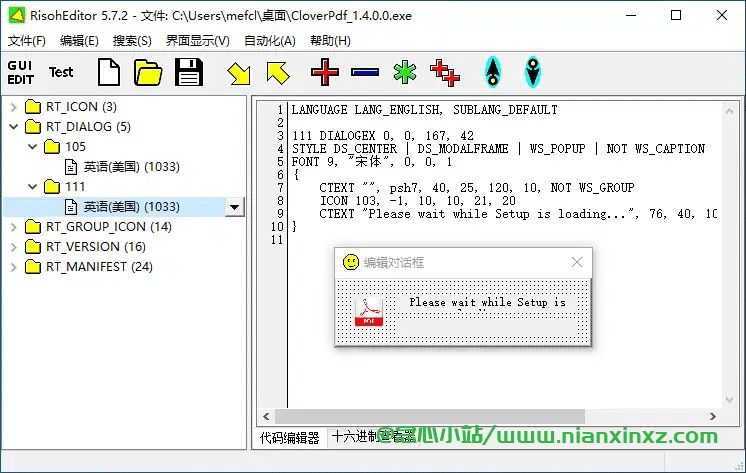Viewport: 746px width, 473px height.
Task: Collapse the 105 folder node
Action: coord(32,147)
